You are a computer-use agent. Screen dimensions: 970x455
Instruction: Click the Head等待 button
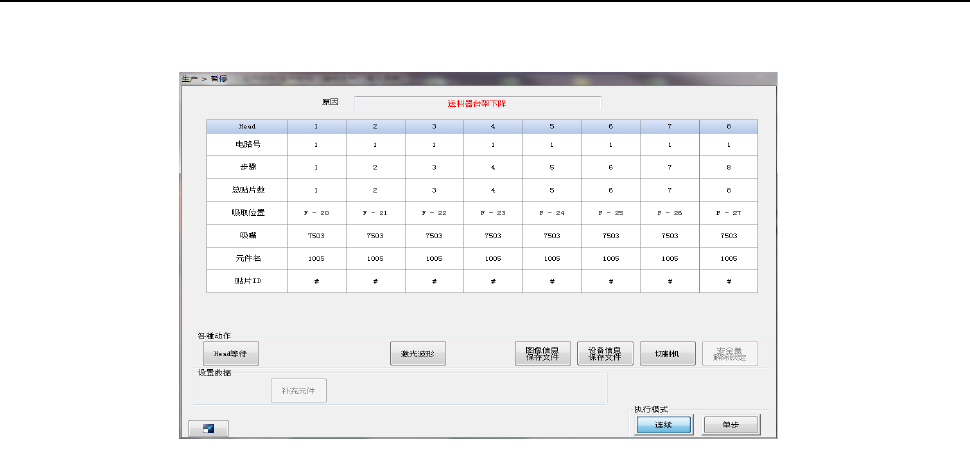[x=231, y=354]
